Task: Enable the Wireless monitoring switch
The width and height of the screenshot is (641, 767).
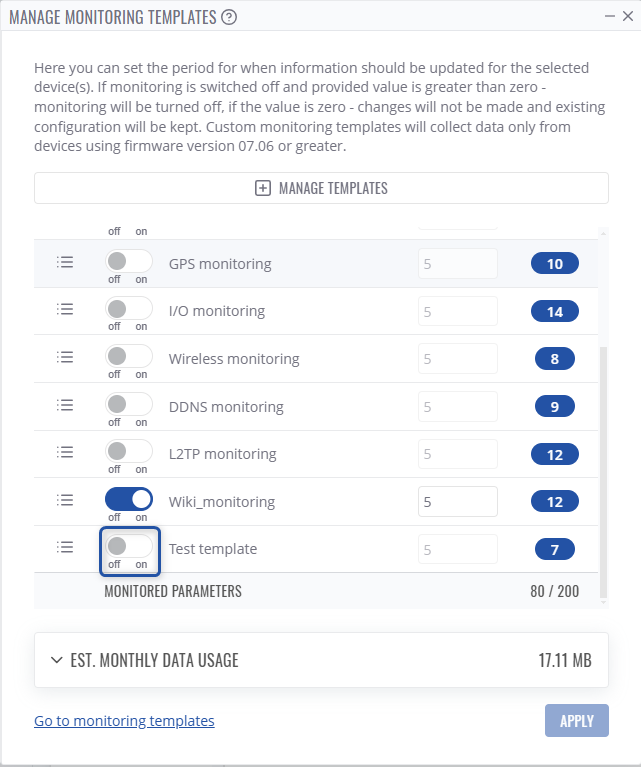Action: 129,356
